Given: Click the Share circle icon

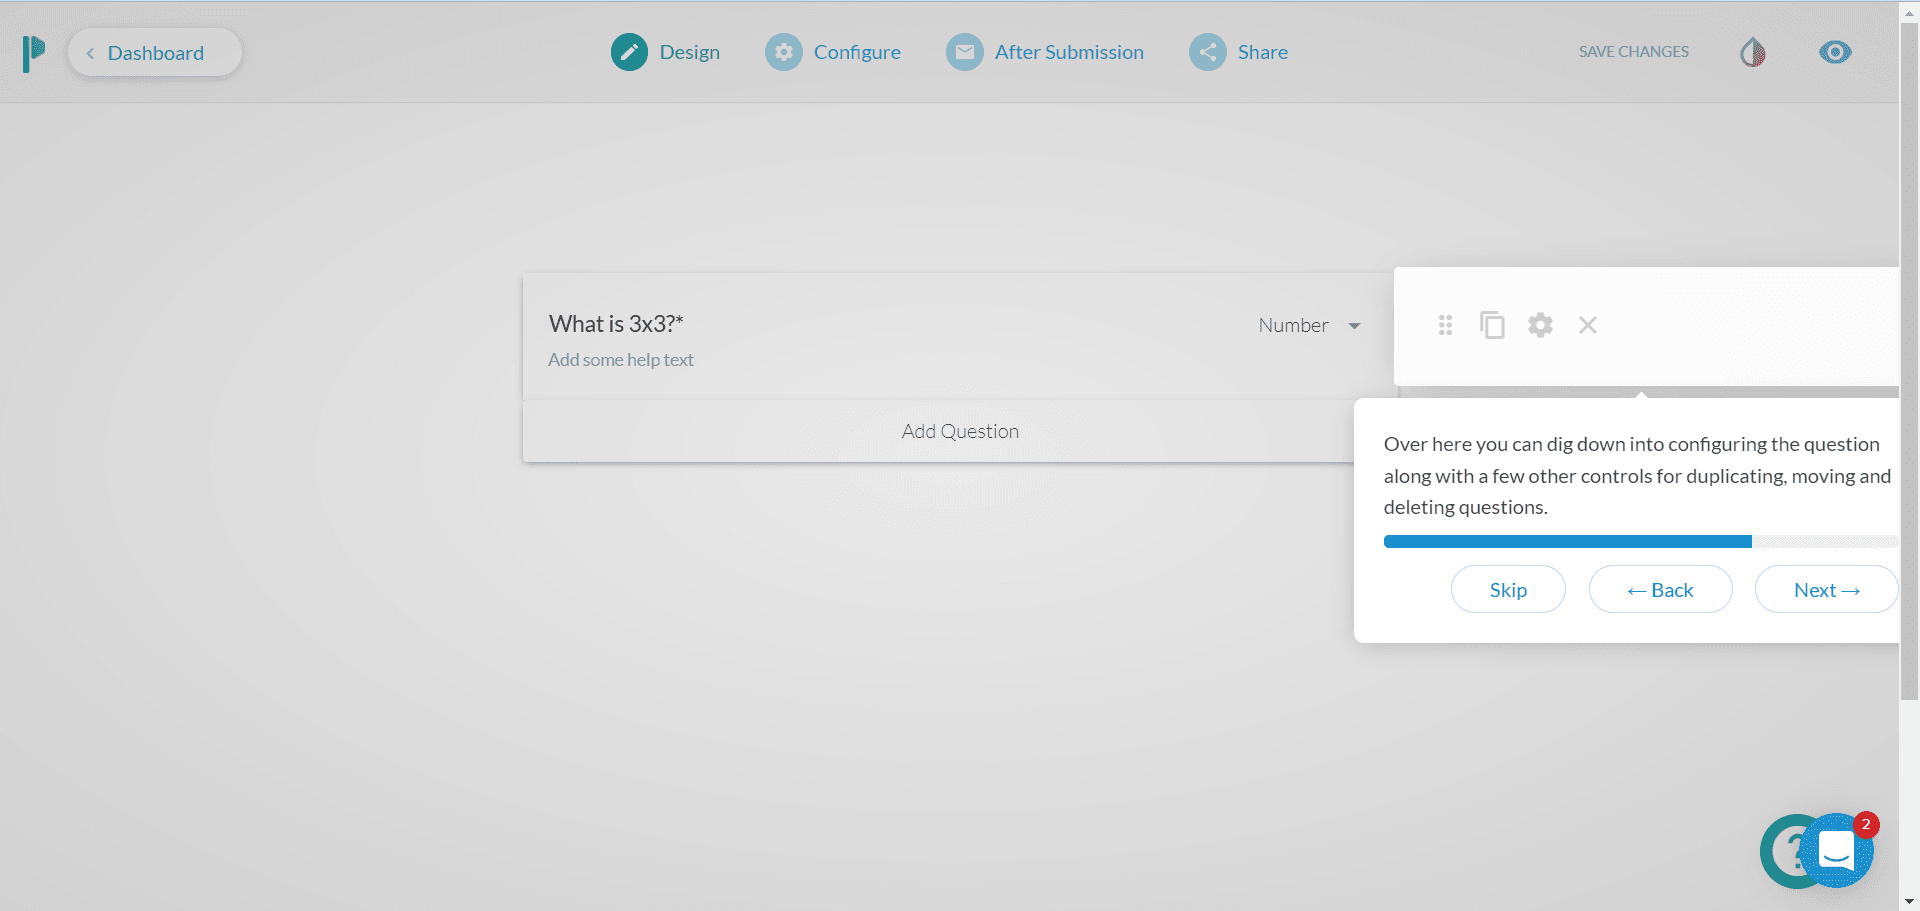Looking at the screenshot, I should pos(1208,52).
